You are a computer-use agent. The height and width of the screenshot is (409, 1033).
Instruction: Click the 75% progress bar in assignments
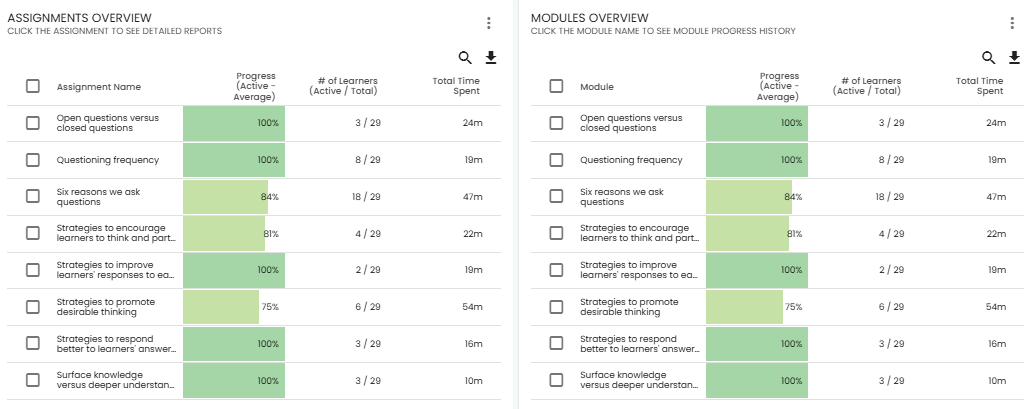221,307
